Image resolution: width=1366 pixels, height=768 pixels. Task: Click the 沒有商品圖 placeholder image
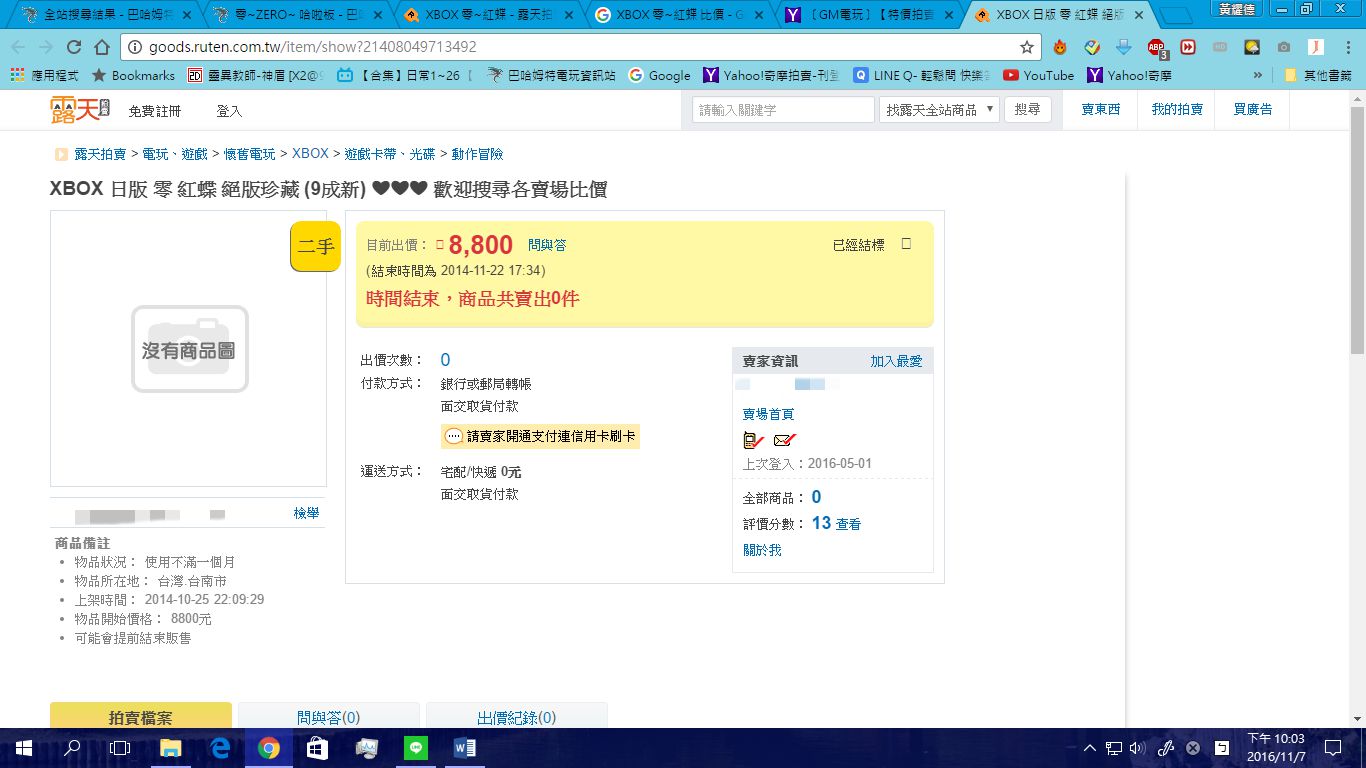pyautogui.click(x=189, y=349)
